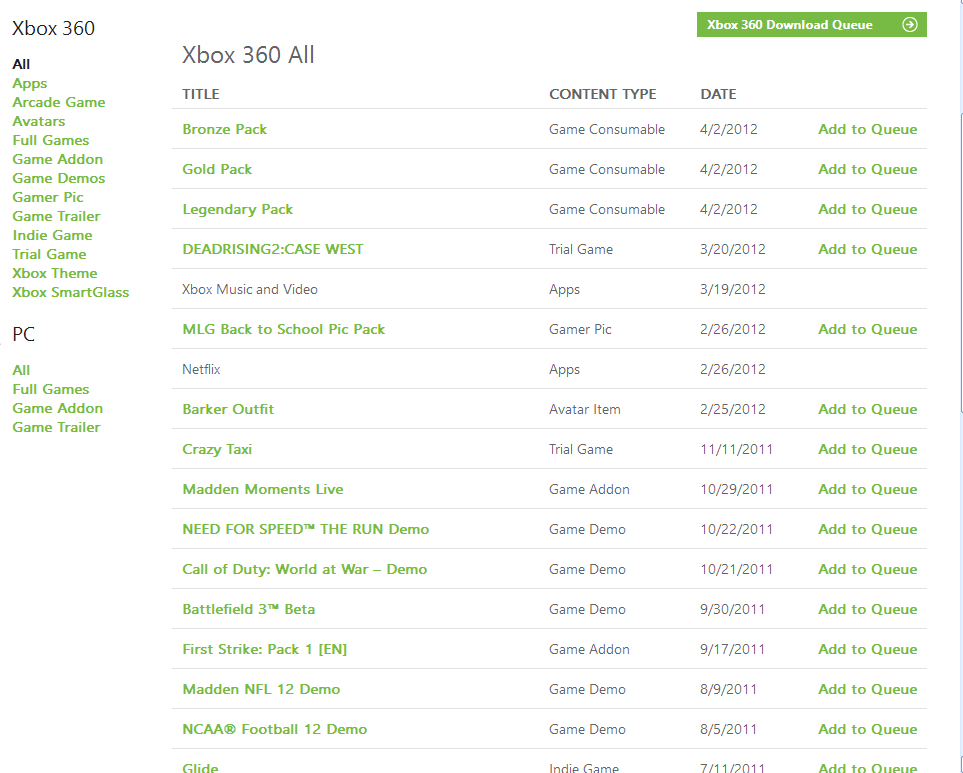Image resolution: width=963 pixels, height=773 pixels.
Task: Open the Crazy Taxi title
Action: 217,449
